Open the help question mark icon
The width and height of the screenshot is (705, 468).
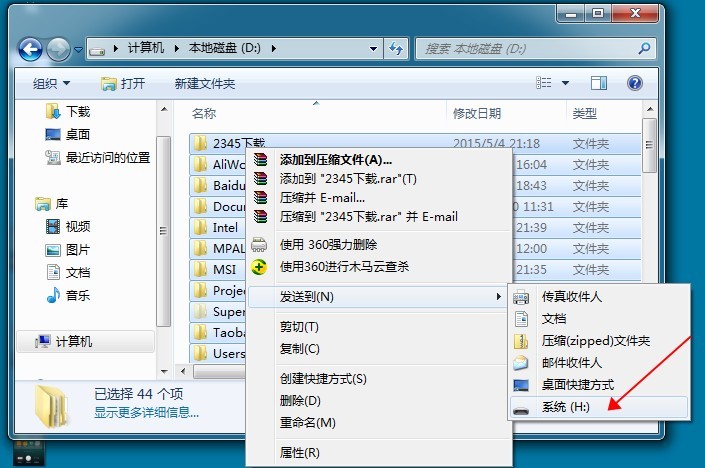click(634, 83)
